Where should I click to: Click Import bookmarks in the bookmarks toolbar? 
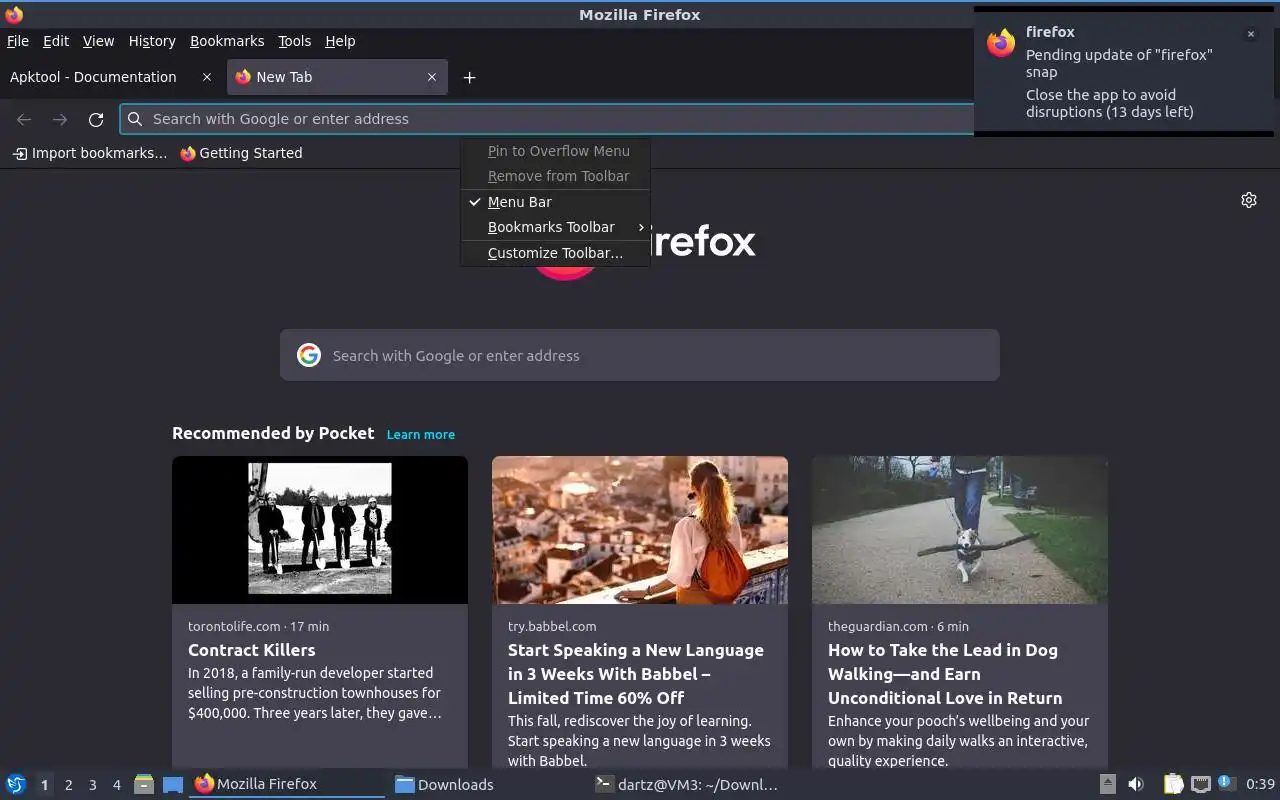click(x=90, y=153)
